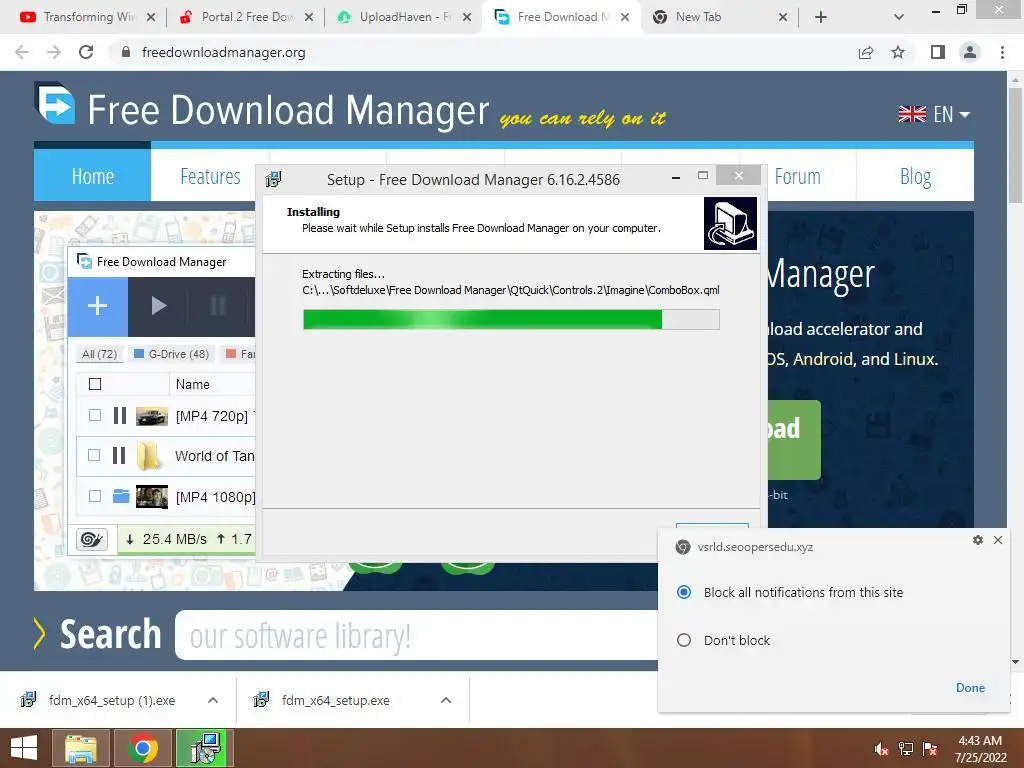Viewport: 1024px width, 768px height.
Task: Click the green Download button on the page
Action: [x=794, y=440]
